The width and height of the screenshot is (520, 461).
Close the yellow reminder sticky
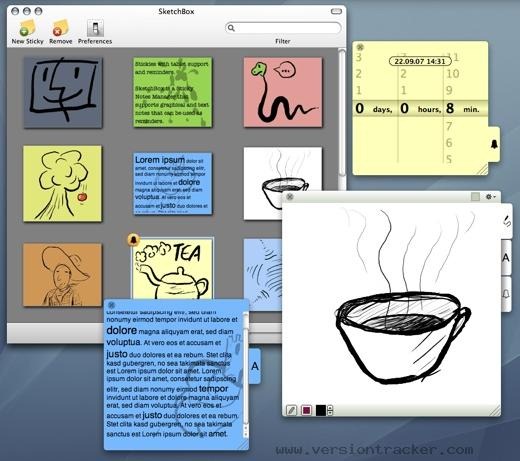click(360, 47)
